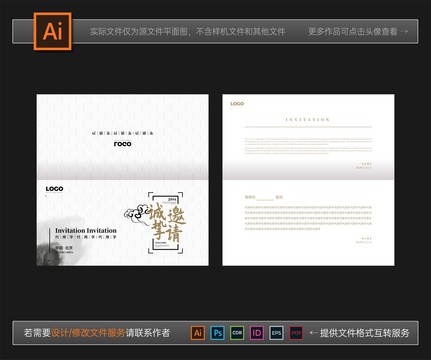Click the black LOGO on cover
The image size is (431, 360).
click(x=54, y=189)
